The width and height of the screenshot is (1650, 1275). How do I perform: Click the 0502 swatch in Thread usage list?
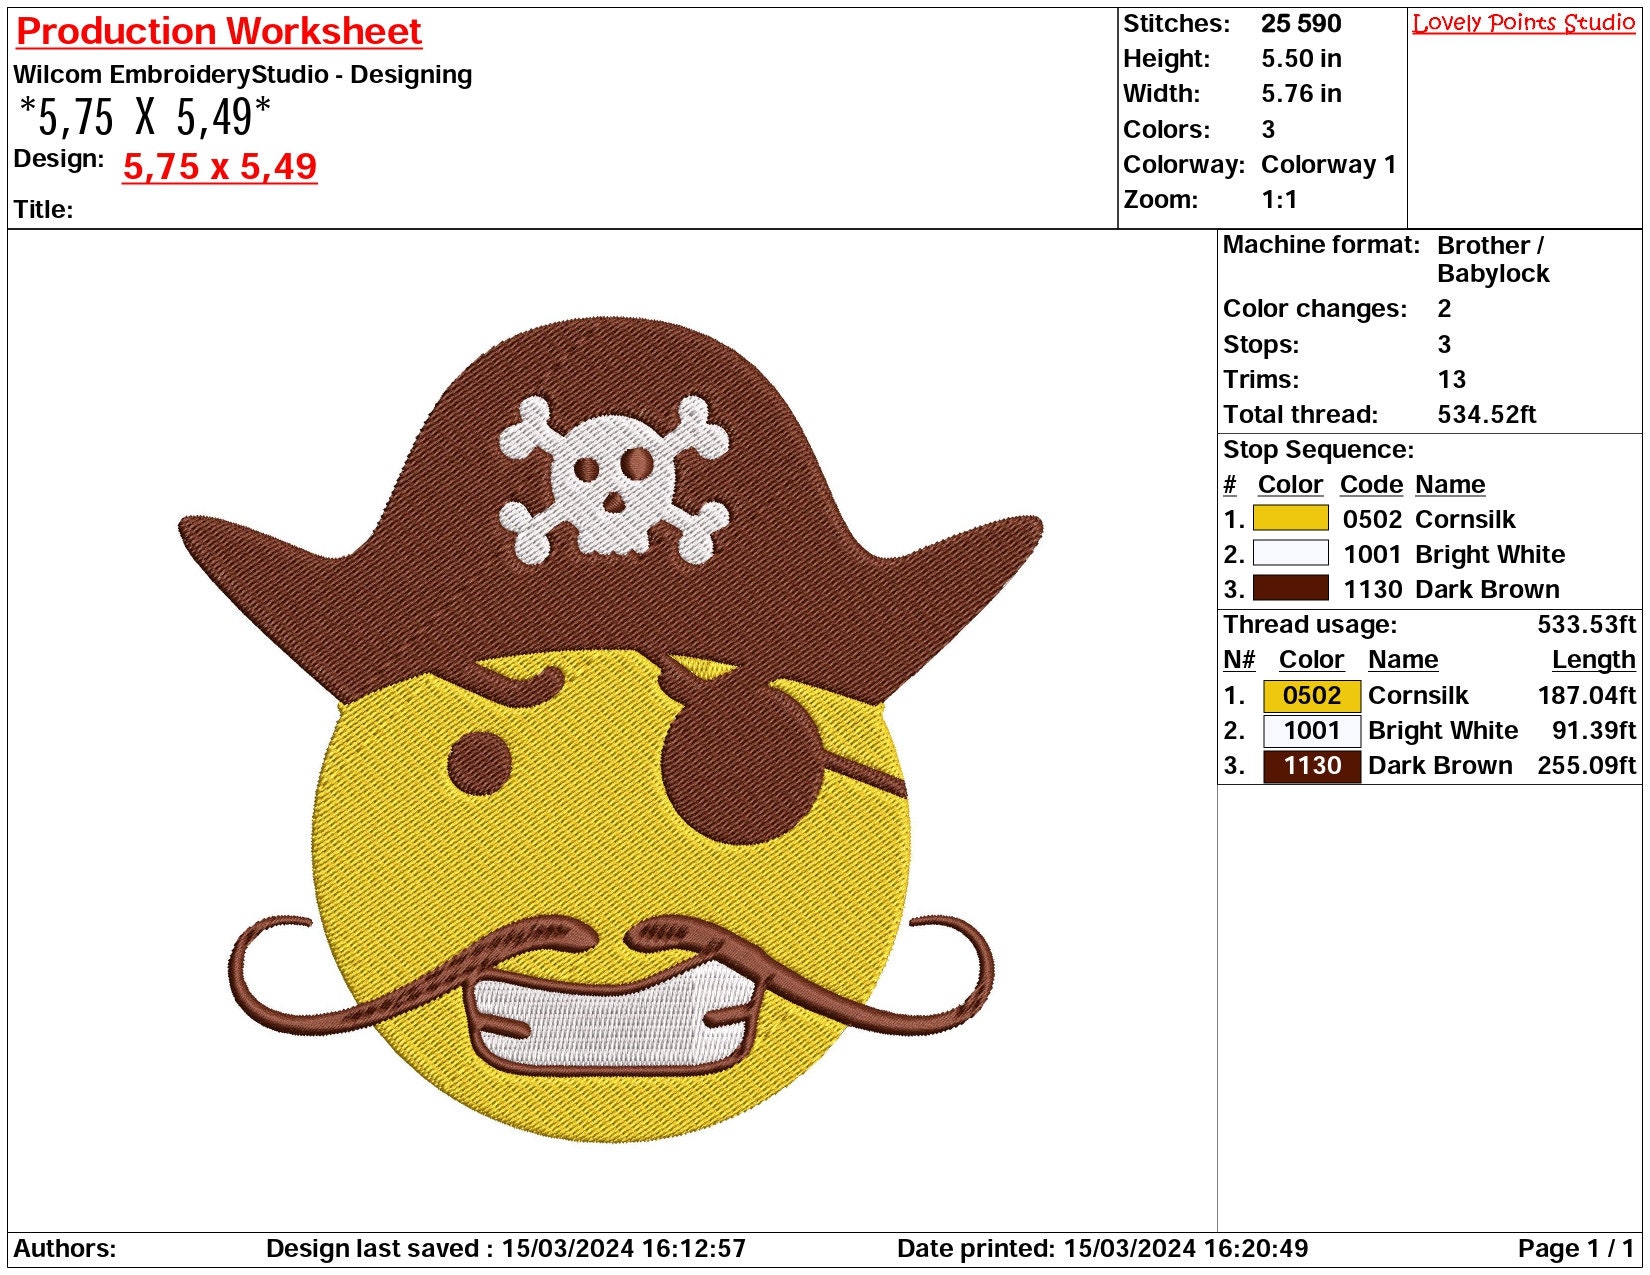tap(1312, 695)
